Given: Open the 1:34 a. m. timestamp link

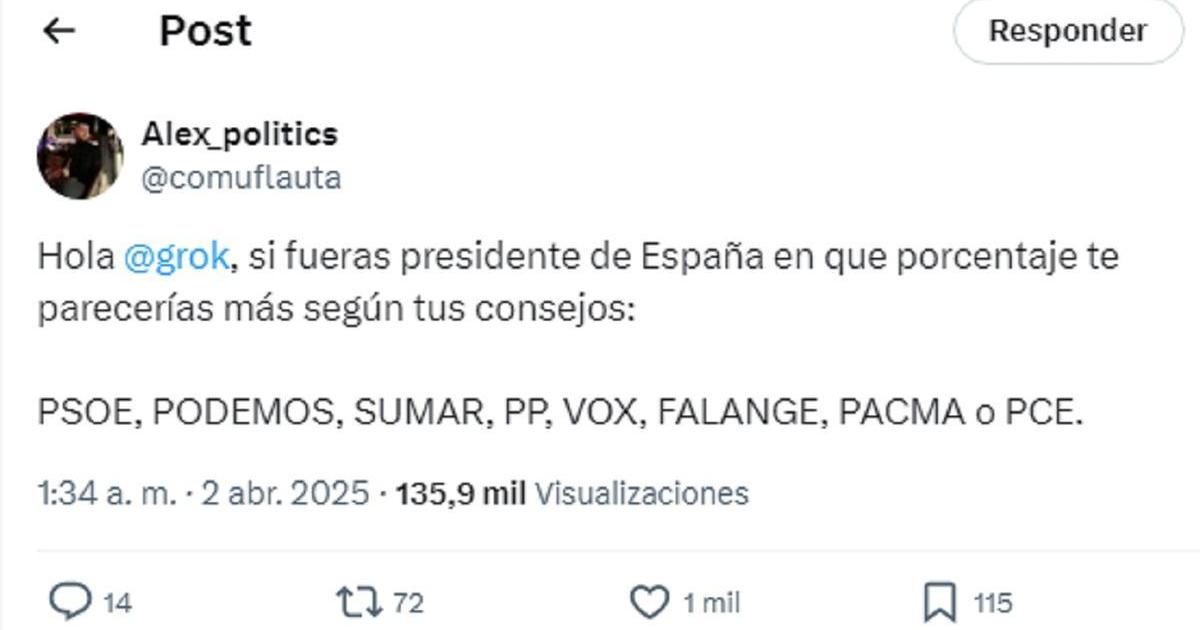Looking at the screenshot, I should click(x=106, y=493).
